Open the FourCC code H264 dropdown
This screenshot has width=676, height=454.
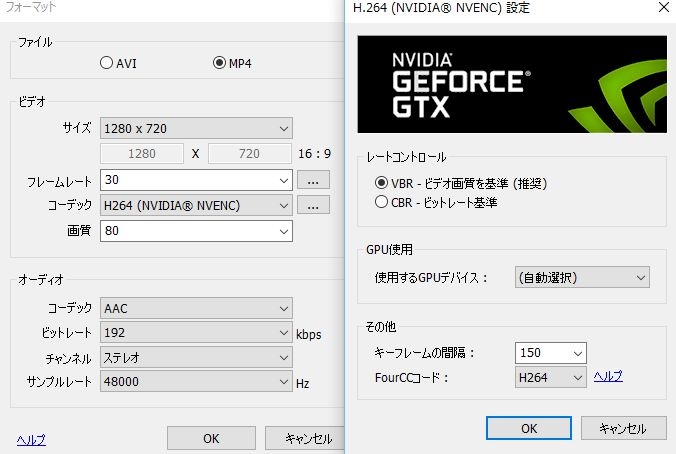[x=551, y=378]
